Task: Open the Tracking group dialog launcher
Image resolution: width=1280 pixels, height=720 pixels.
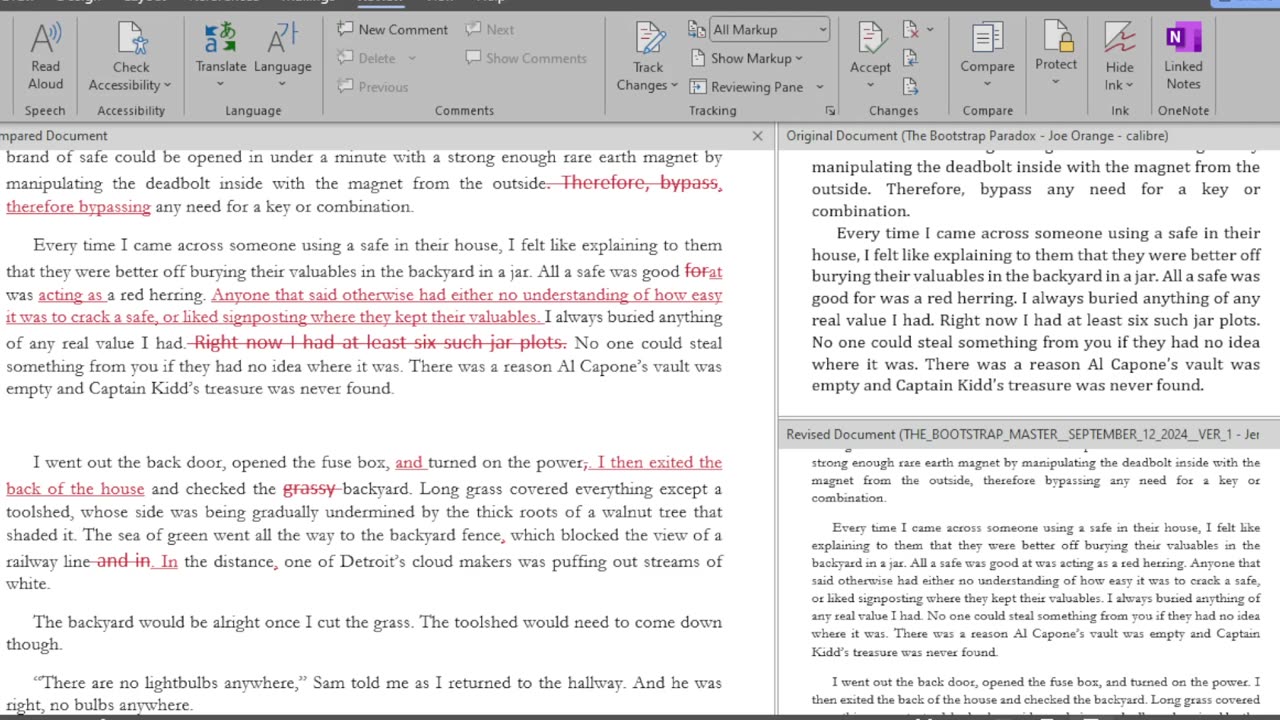Action: coord(830,111)
